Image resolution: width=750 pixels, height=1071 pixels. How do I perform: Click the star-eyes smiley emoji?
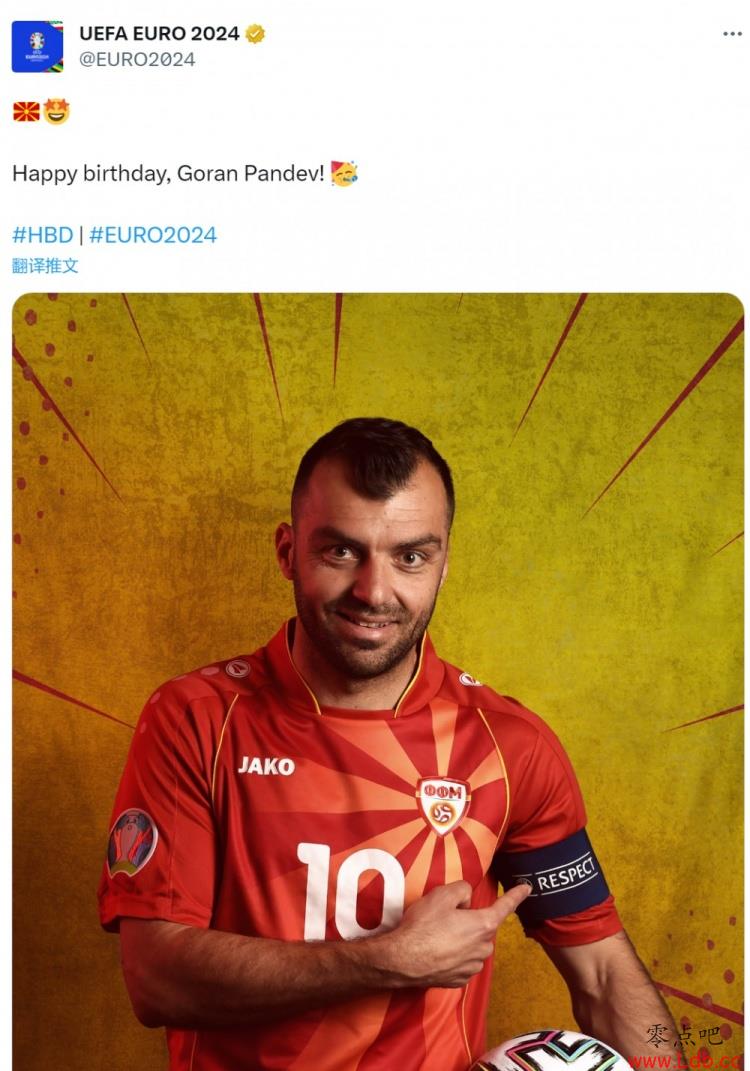(57, 111)
